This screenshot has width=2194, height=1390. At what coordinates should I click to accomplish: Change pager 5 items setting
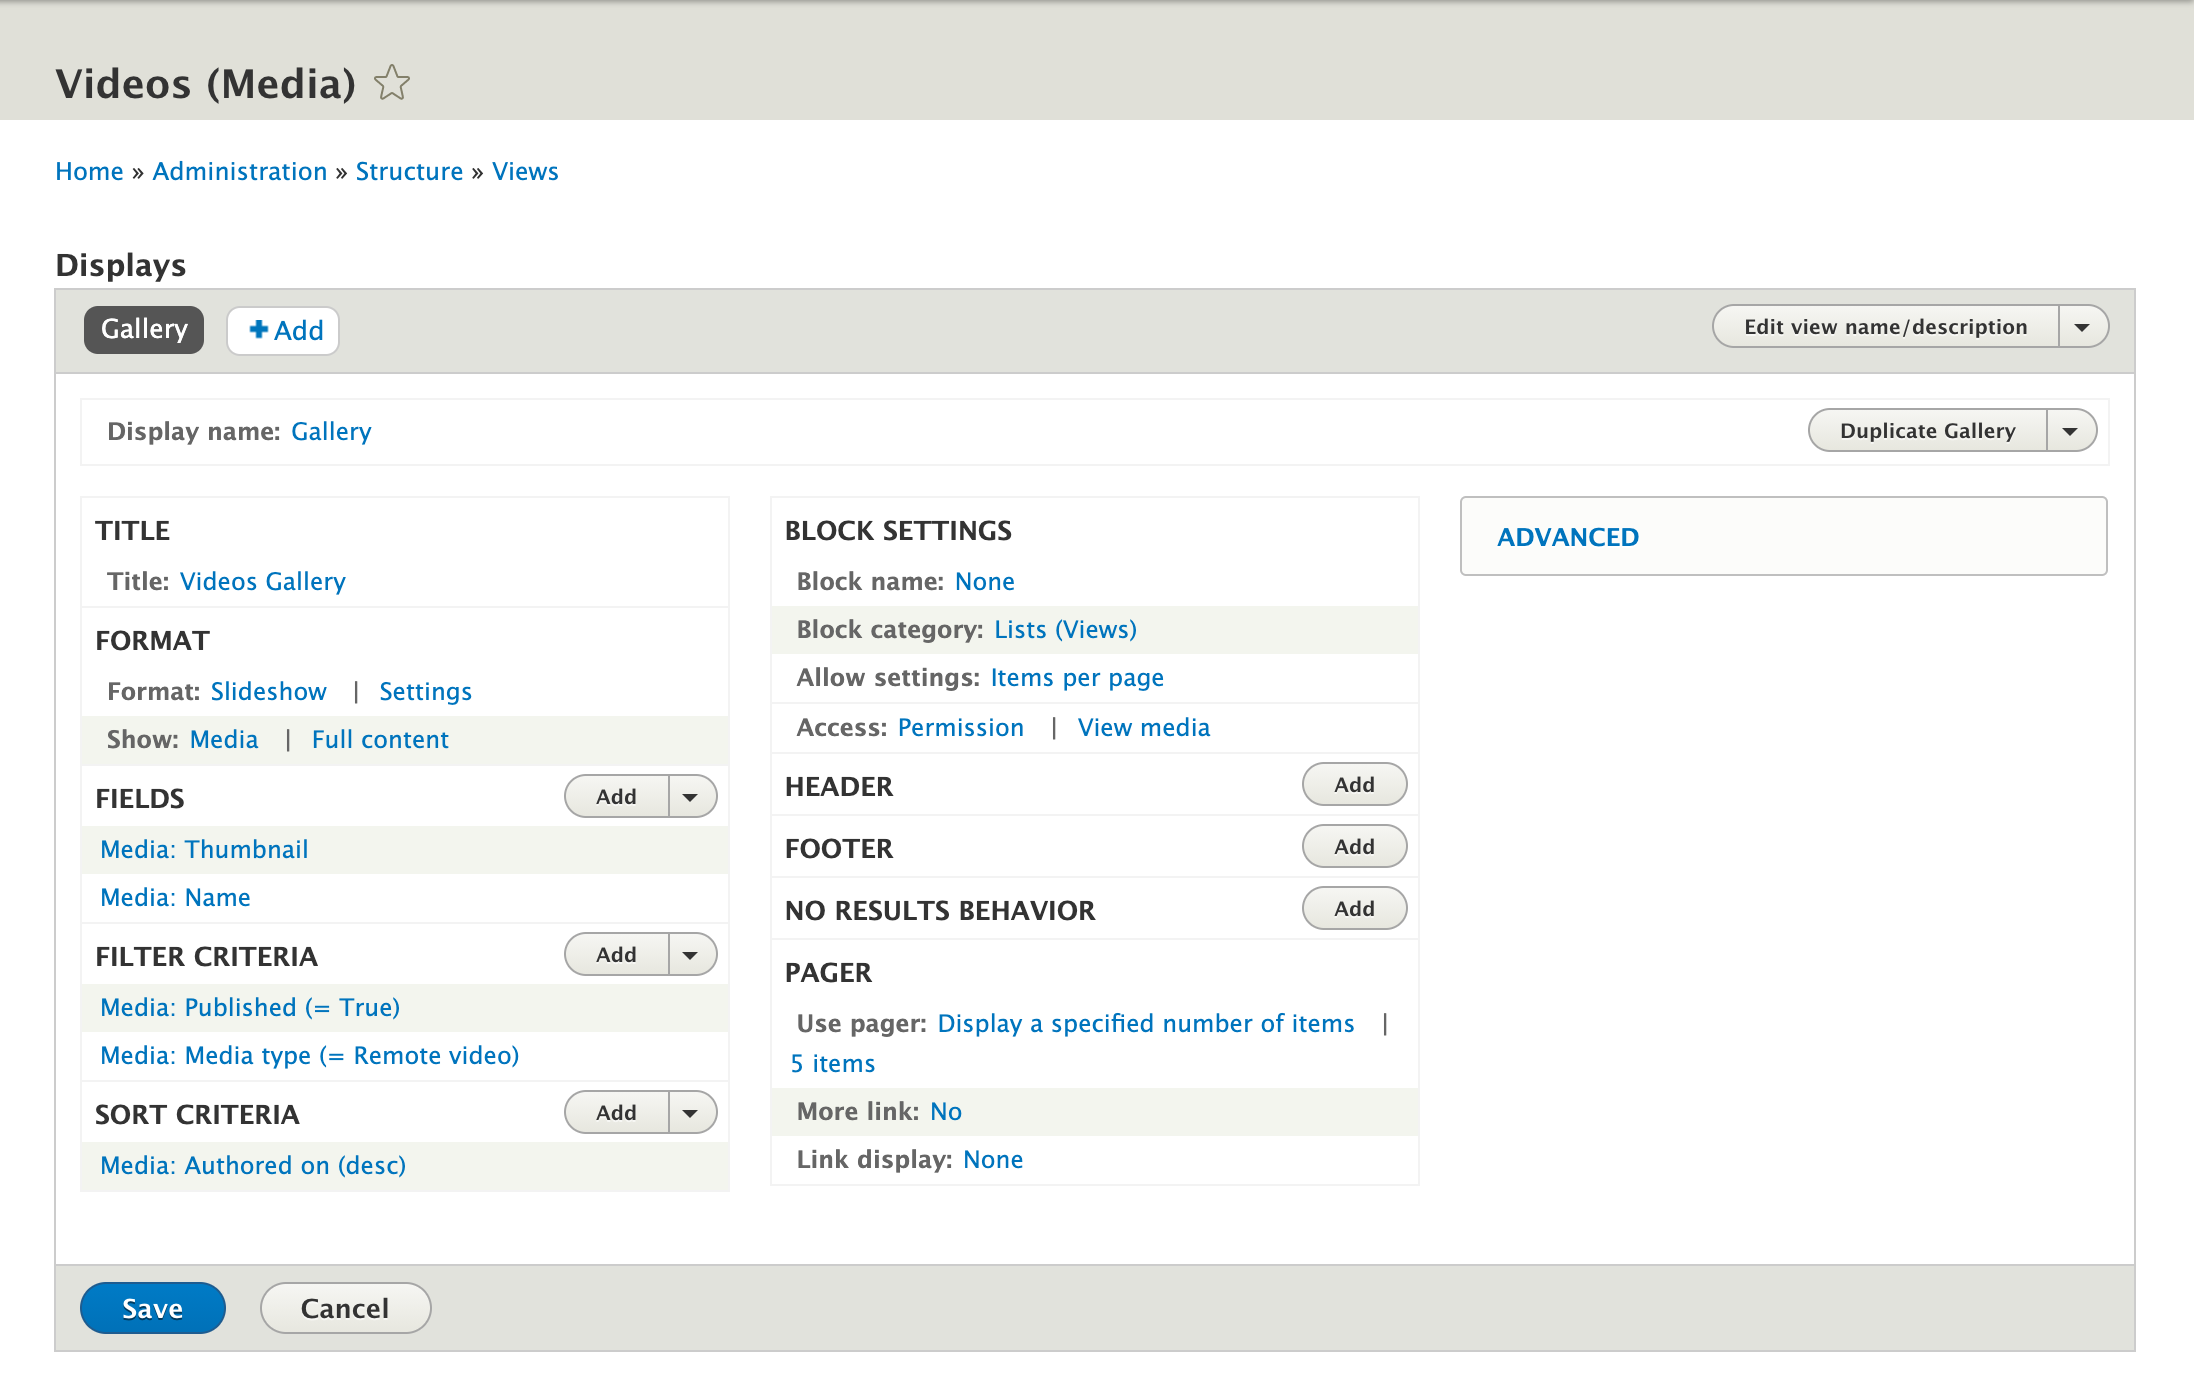pos(833,1063)
